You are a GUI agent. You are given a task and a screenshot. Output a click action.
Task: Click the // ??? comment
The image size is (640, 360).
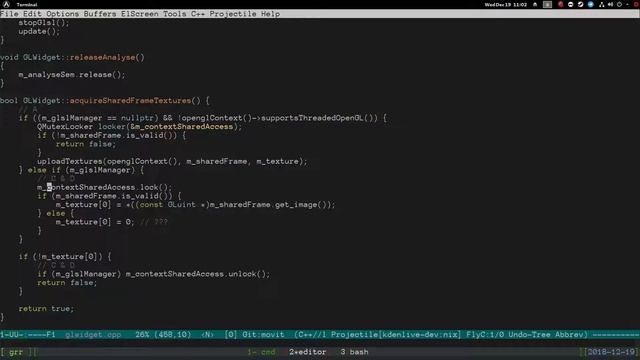click(154, 222)
